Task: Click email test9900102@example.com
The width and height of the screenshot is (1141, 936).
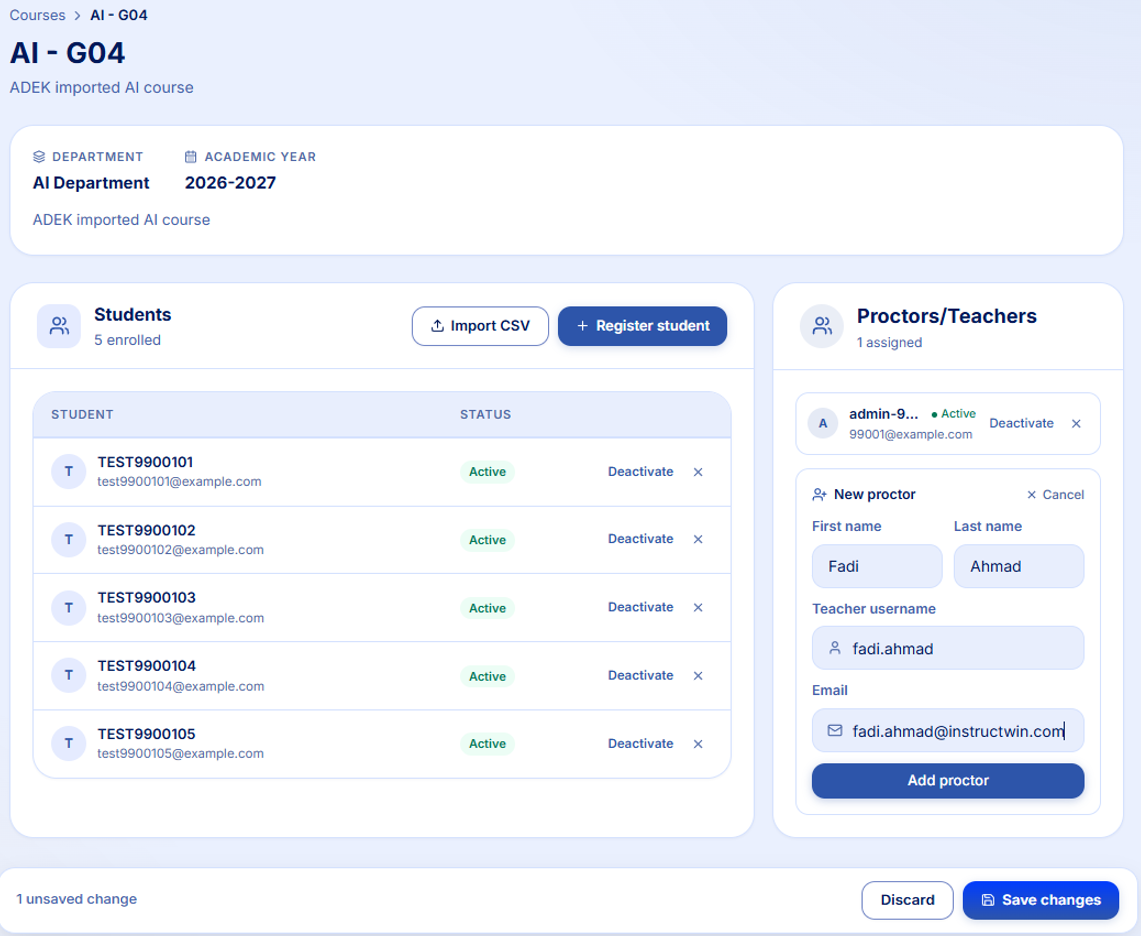Action: [180, 550]
